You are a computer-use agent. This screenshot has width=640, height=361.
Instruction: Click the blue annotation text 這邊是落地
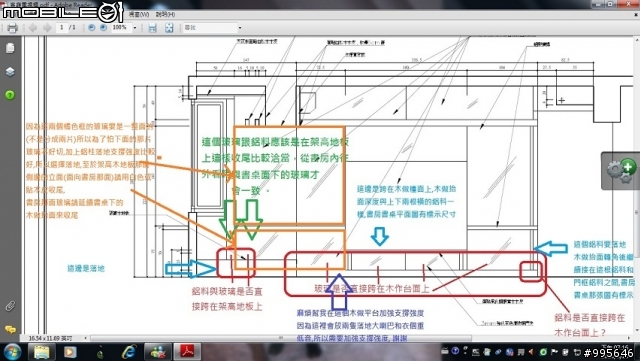coord(86,268)
